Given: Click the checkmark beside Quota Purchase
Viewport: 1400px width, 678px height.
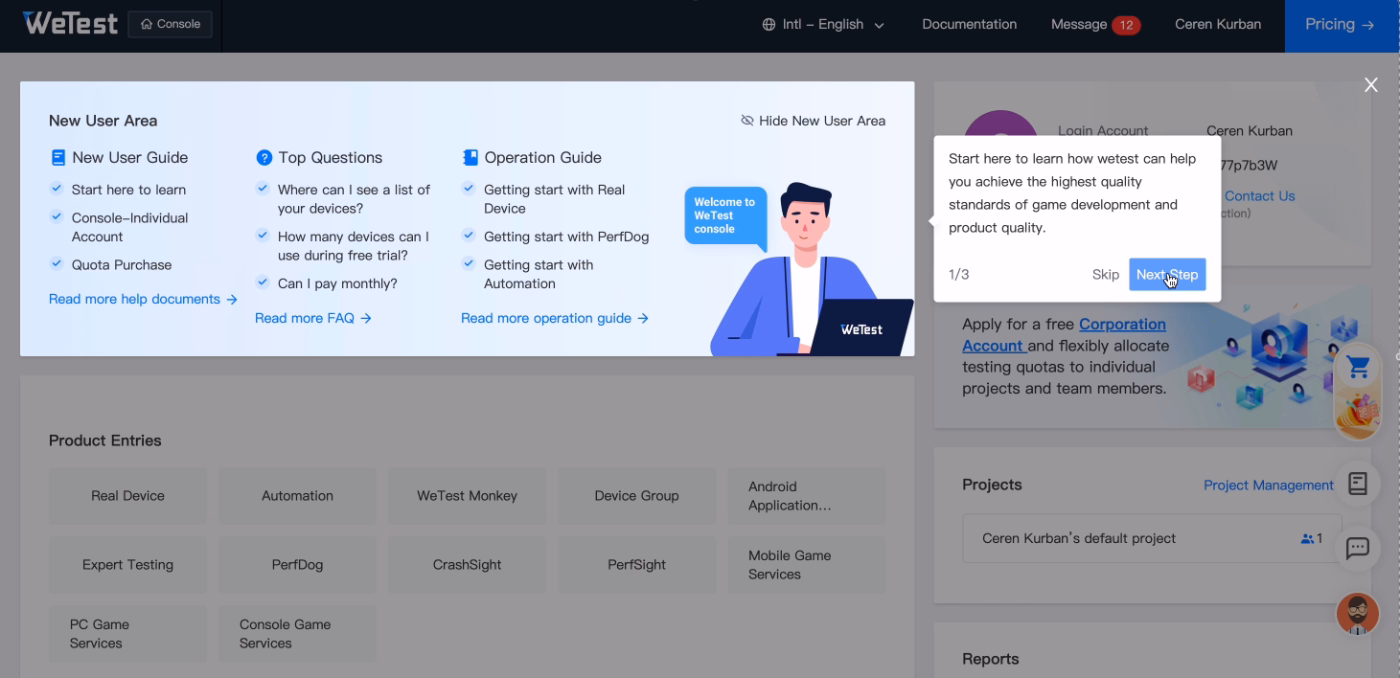Looking at the screenshot, I should (56, 264).
